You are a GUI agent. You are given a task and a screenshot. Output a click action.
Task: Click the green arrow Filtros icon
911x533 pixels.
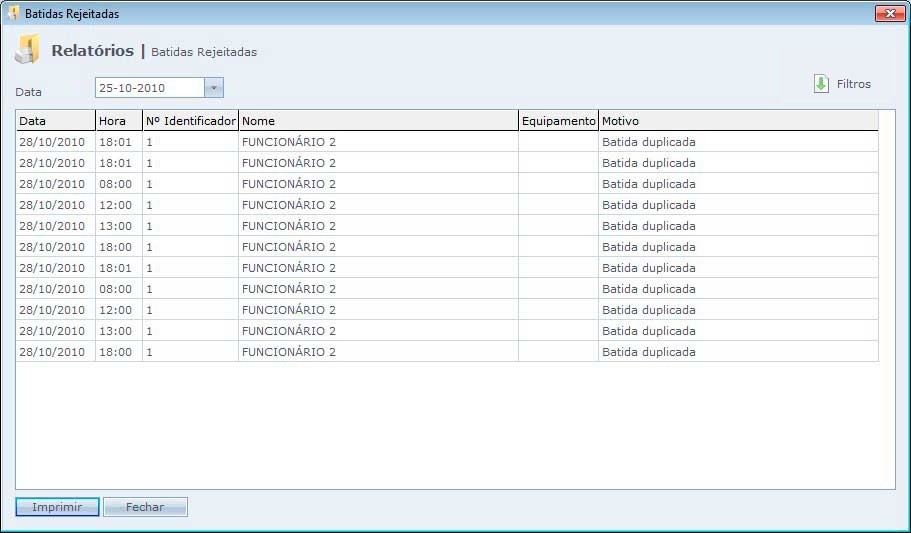pyautogui.click(x=821, y=84)
